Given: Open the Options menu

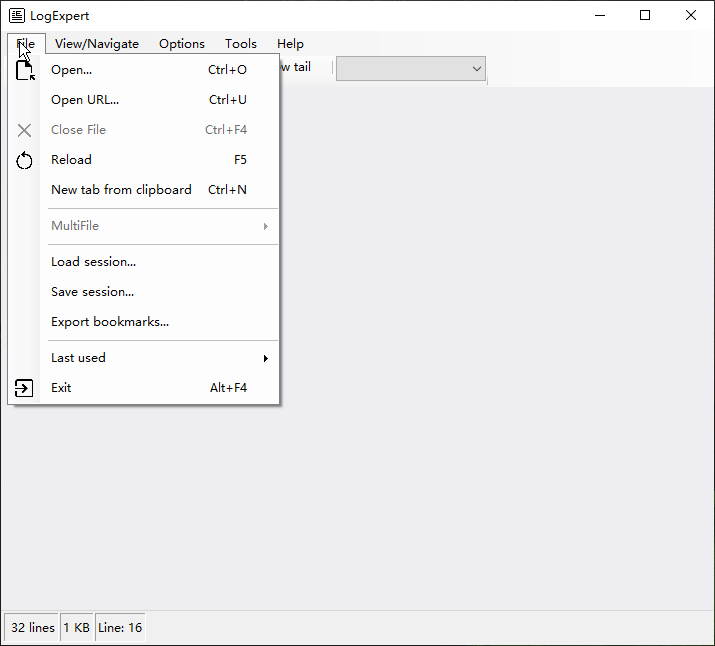Looking at the screenshot, I should [x=182, y=44].
